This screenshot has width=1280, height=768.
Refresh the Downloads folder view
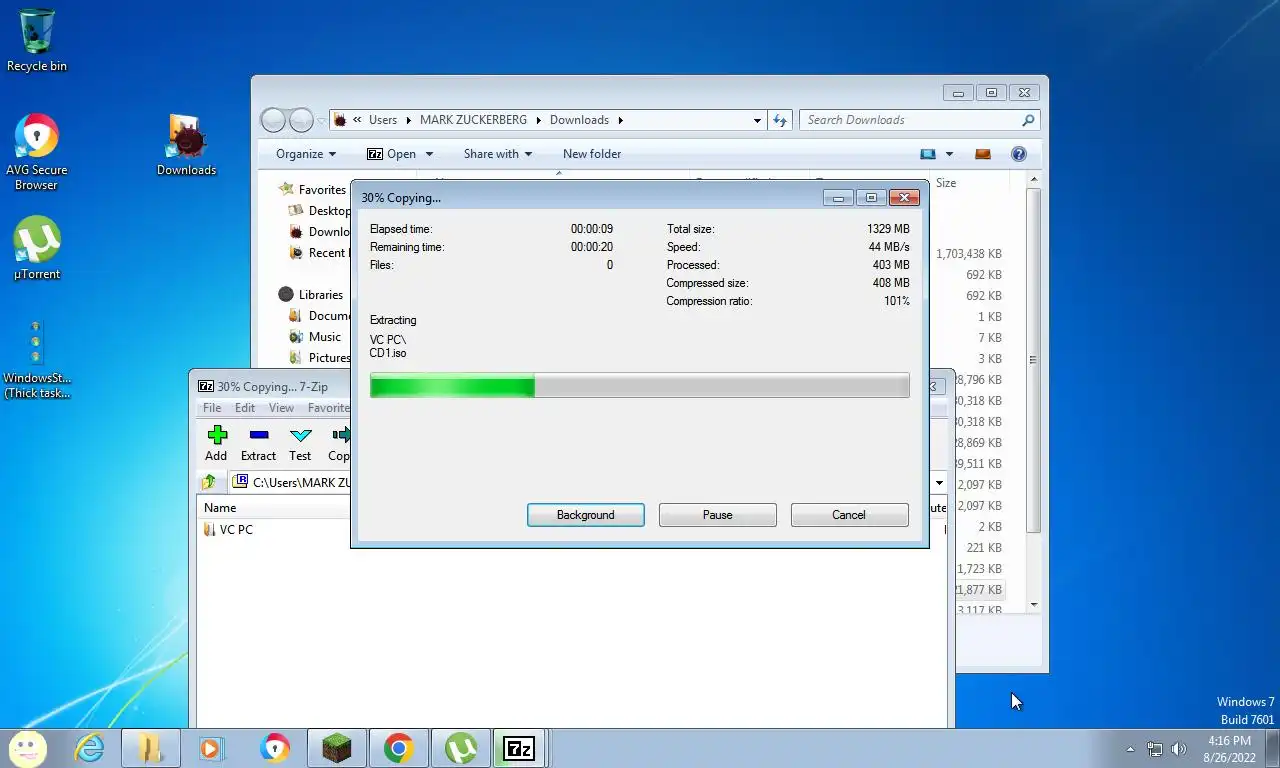[780, 120]
